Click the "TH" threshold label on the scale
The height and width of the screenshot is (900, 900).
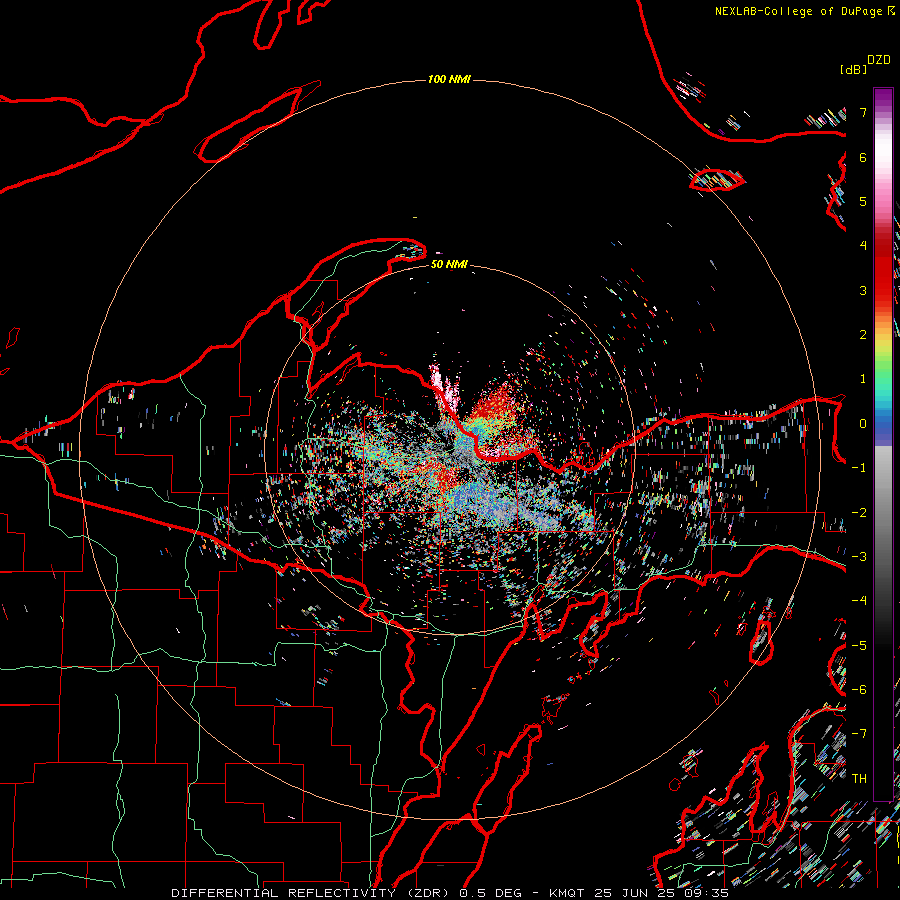[859, 779]
